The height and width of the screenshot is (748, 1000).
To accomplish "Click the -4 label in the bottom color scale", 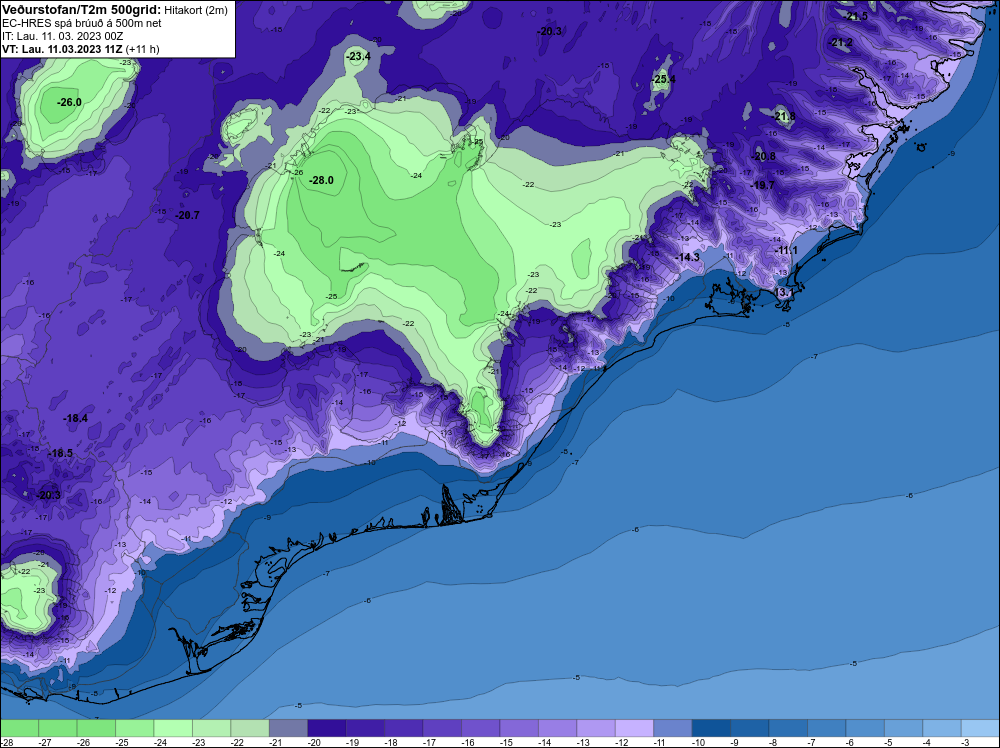I will (927, 742).
